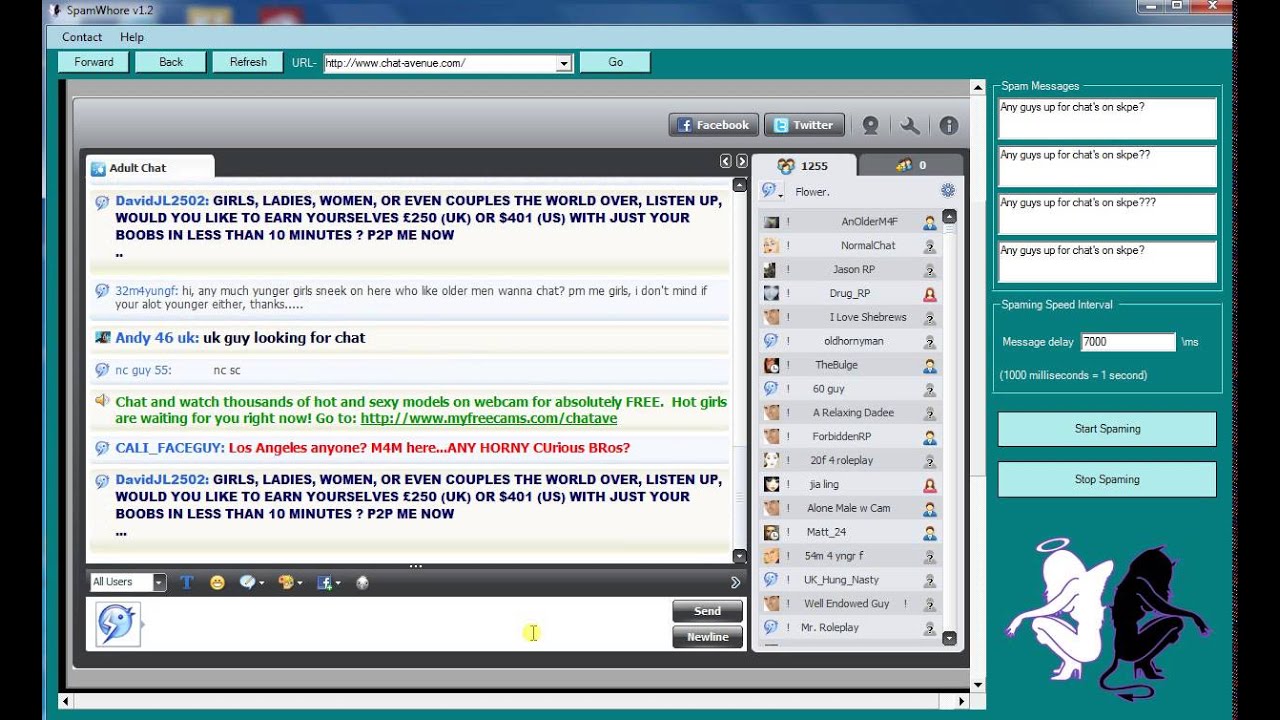Open the info icon in chat header
Viewport: 1280px width, 720px height.
[x=949, y=125]
